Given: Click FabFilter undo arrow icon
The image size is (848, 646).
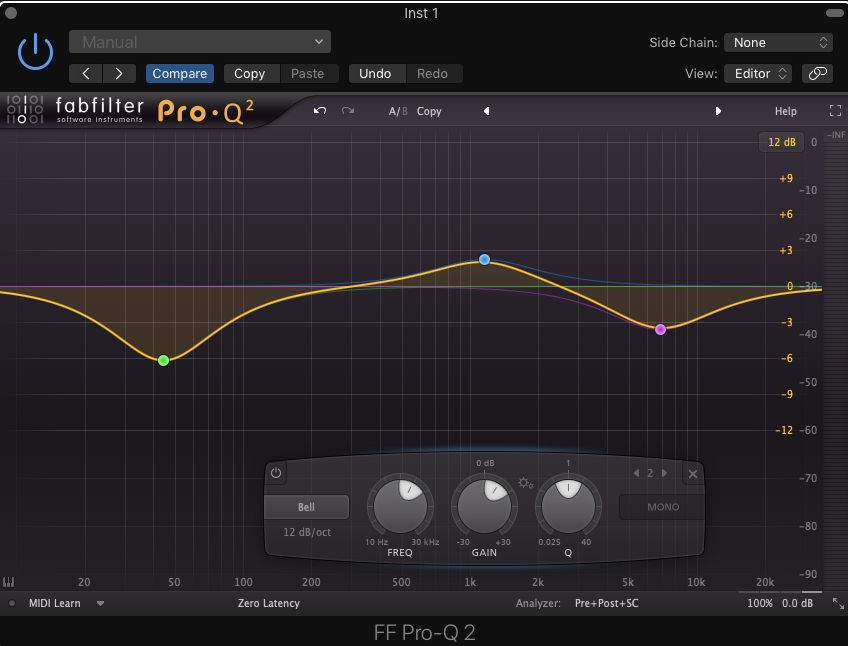Looking at the screenshot, I should coord(320,111).
